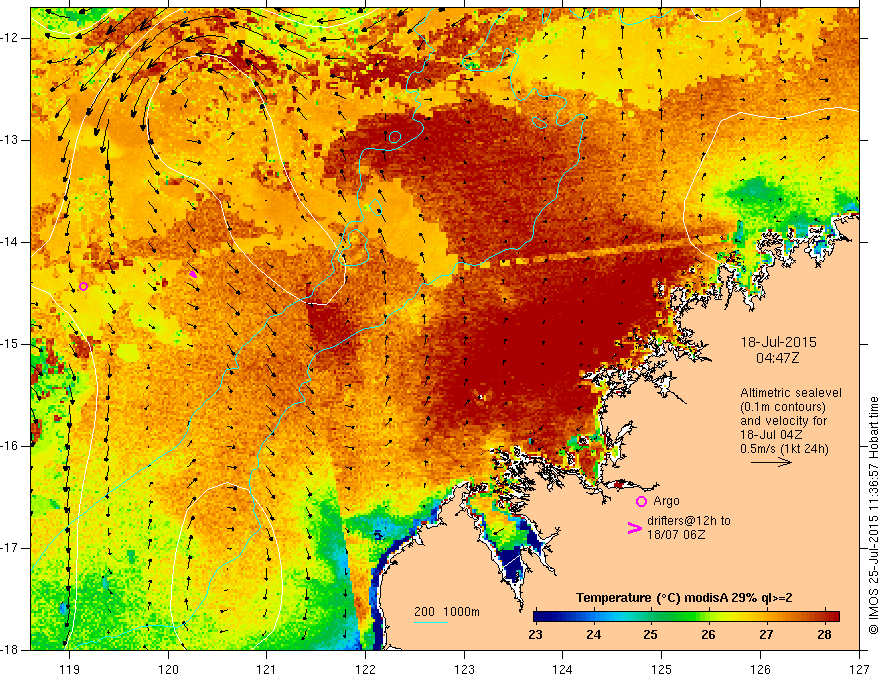Screen dimensions: 880x680
Task: Click the magenta Argo legend circle
Action: point(641,502)
